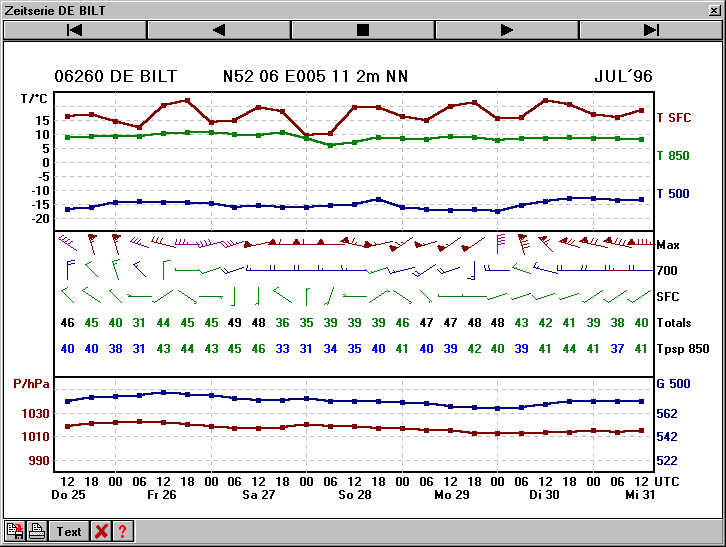Skip to the last time step
Image resolution: width=726 pixels, height=547 pixels.
(651, 30)
